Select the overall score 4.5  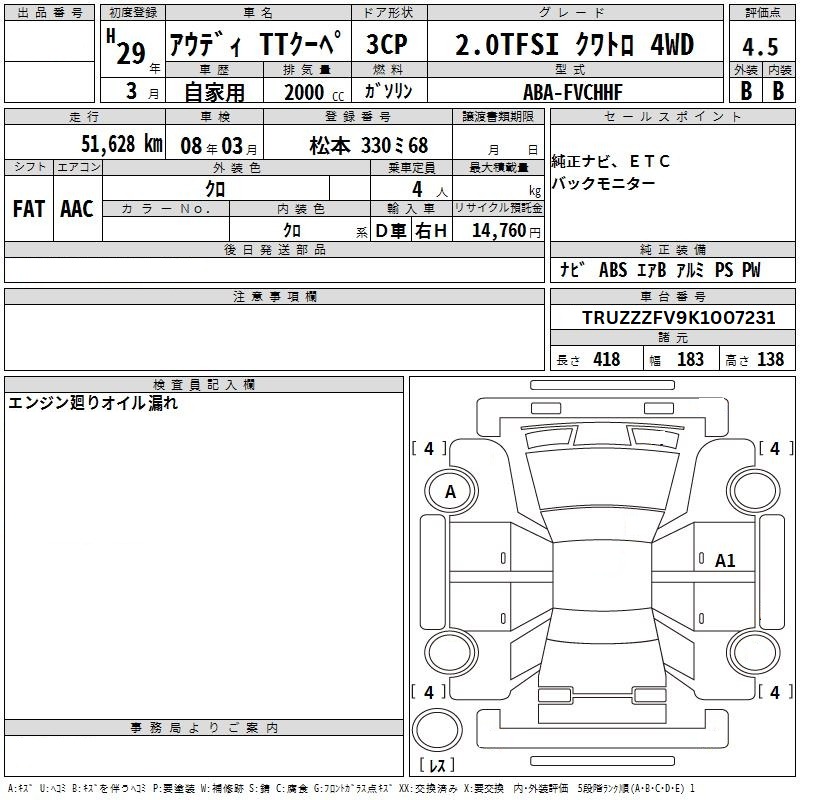coord(760,47)
